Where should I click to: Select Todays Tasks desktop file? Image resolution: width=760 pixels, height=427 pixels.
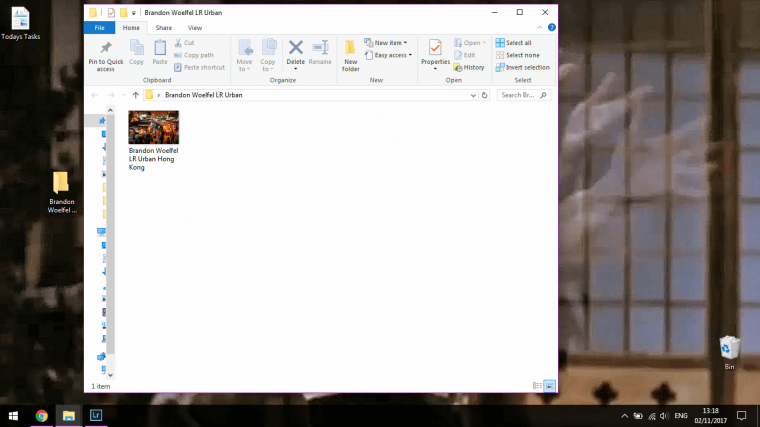20,23
